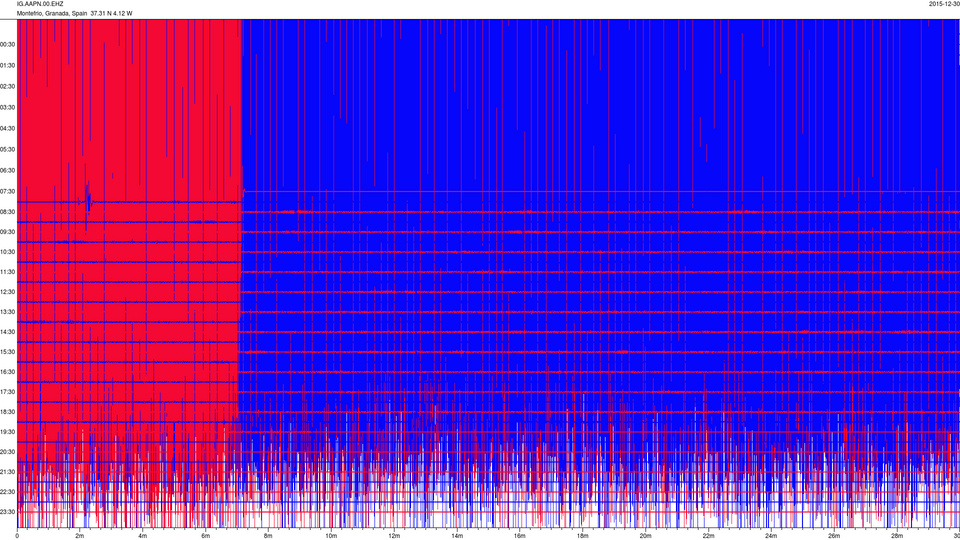The width and height of the screenshot is (960, 540).
Task: Click the 2m axis tick label
Action: pos(80,536)
